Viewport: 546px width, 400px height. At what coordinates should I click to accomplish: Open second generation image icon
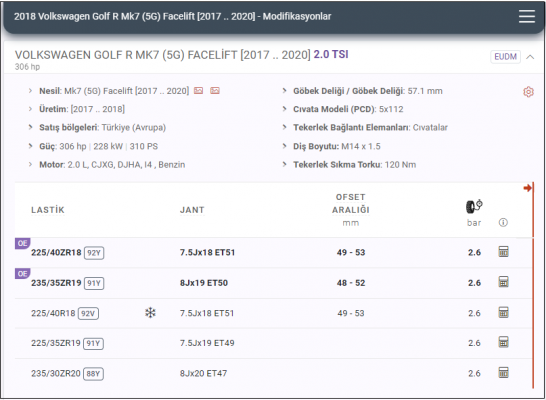point(215,91)
